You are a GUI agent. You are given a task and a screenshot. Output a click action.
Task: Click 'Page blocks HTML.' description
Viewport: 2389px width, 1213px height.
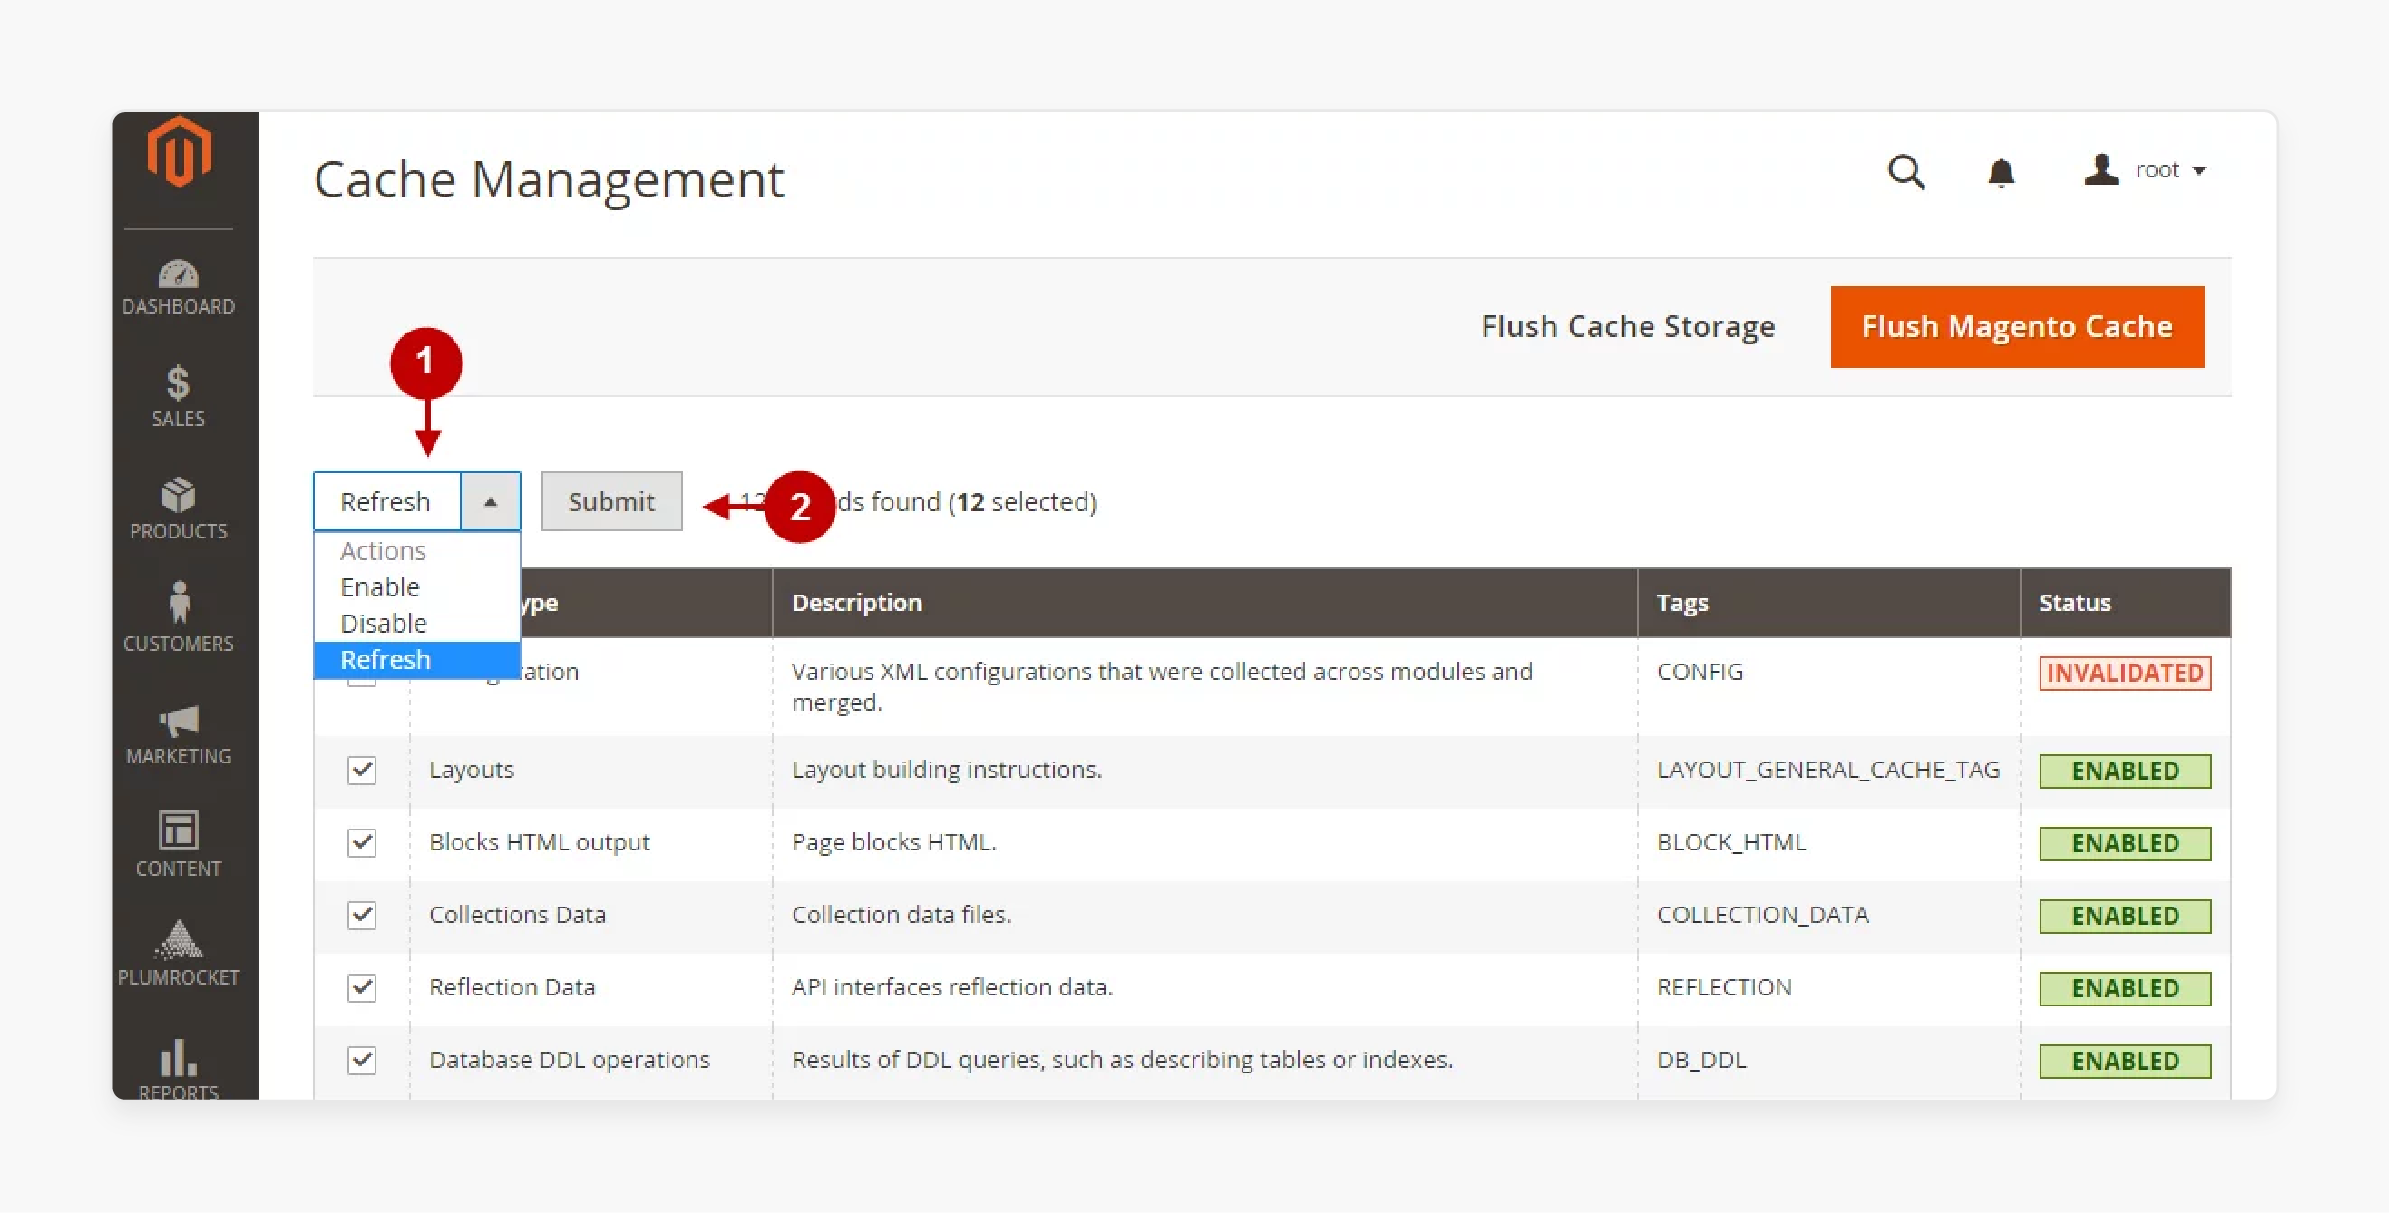[893, 843]
